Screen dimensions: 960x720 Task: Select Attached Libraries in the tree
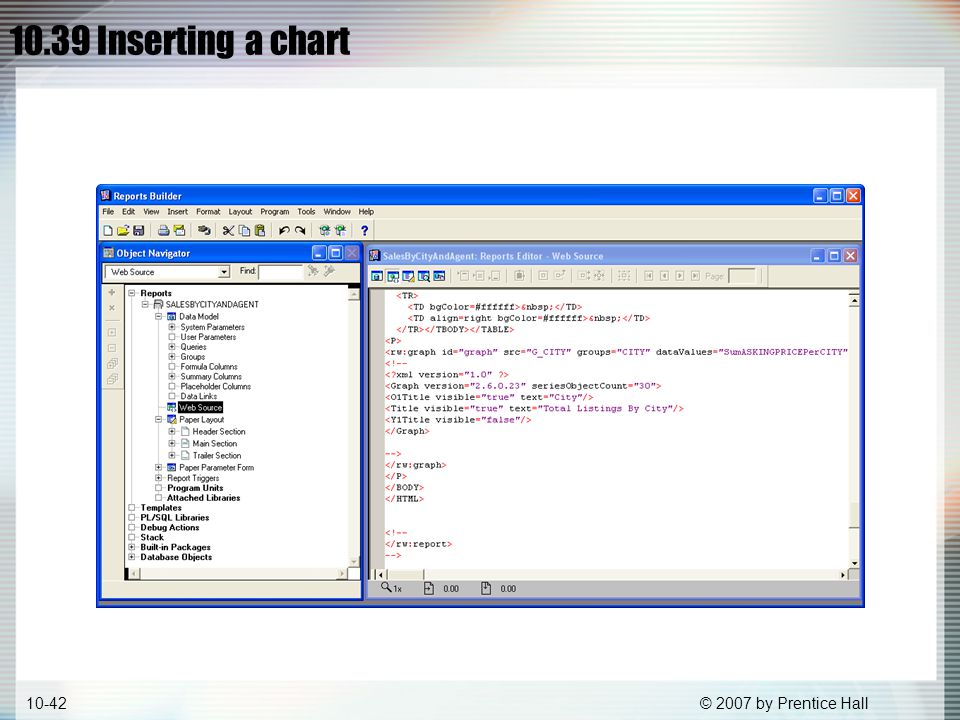pos(203,498)
